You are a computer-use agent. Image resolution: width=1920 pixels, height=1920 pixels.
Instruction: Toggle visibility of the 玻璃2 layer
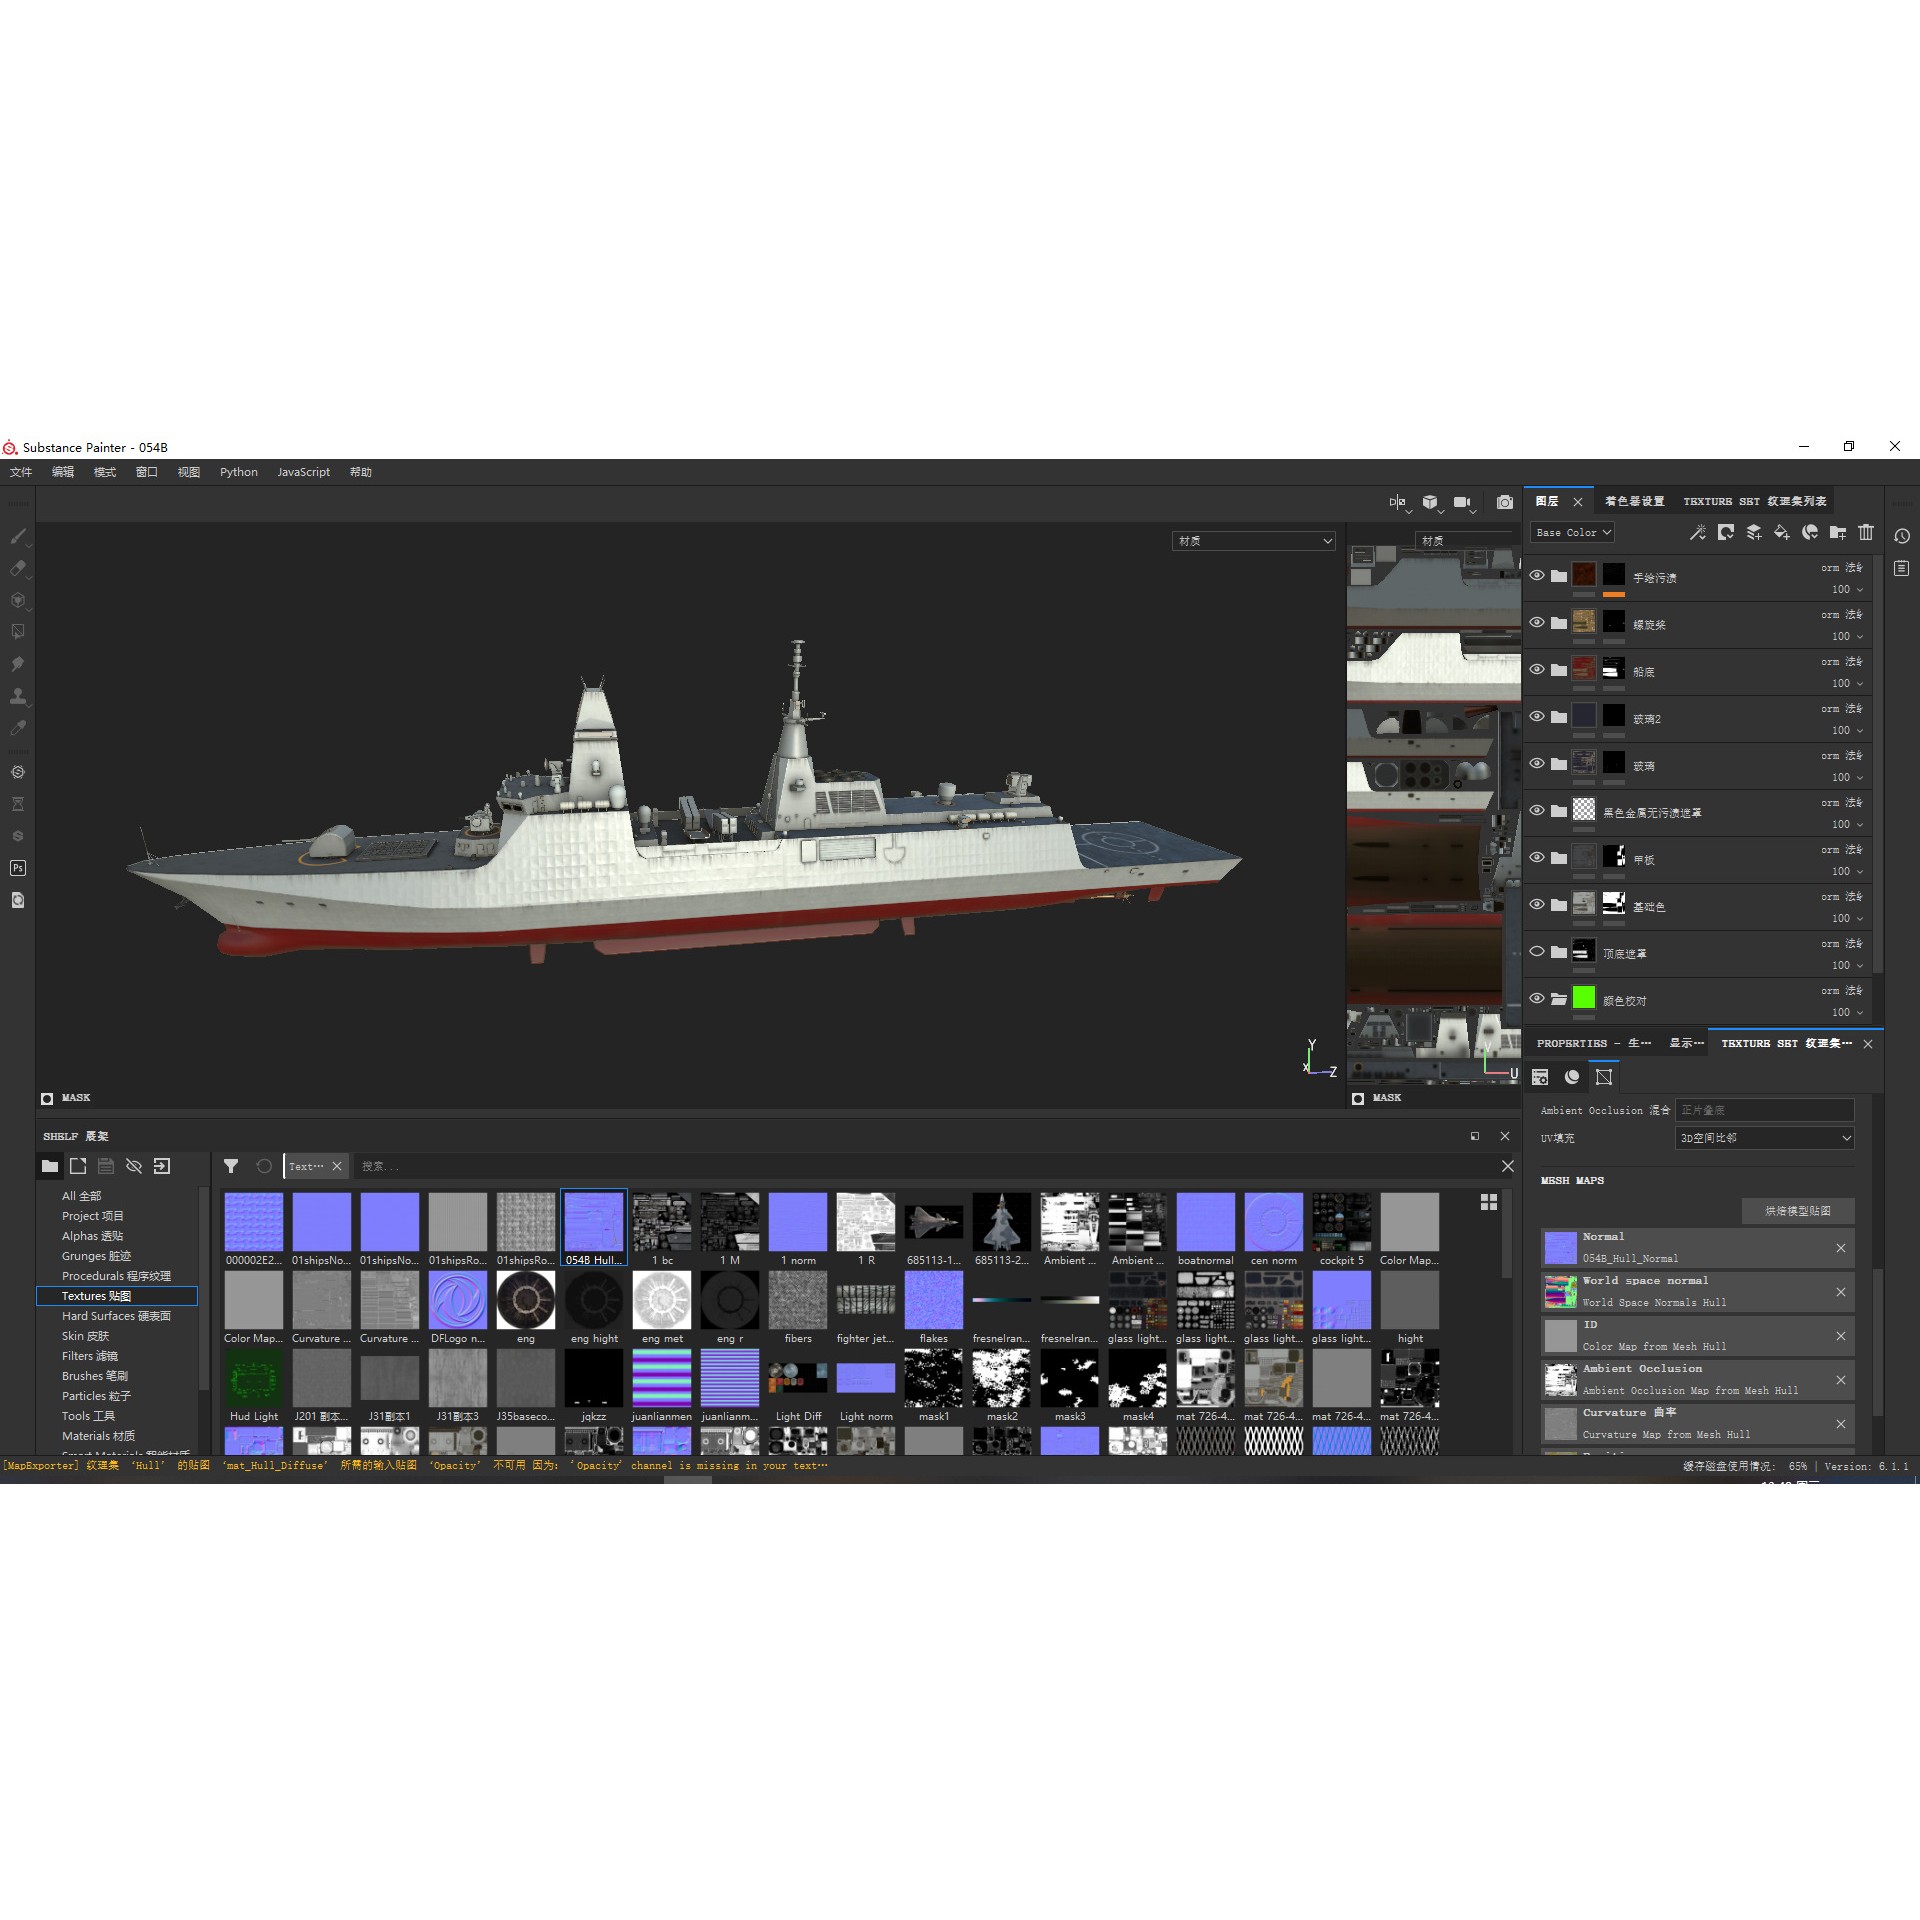(1537, 717)
